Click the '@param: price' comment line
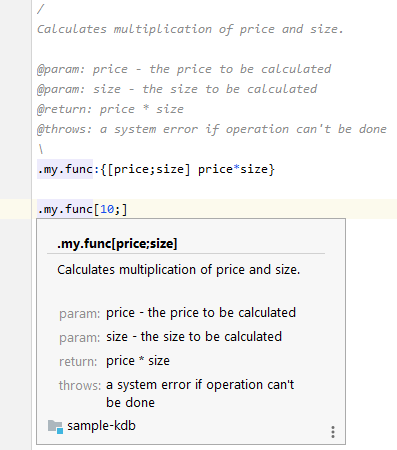Viewport: 397px width, 450px height. [184, 69]
